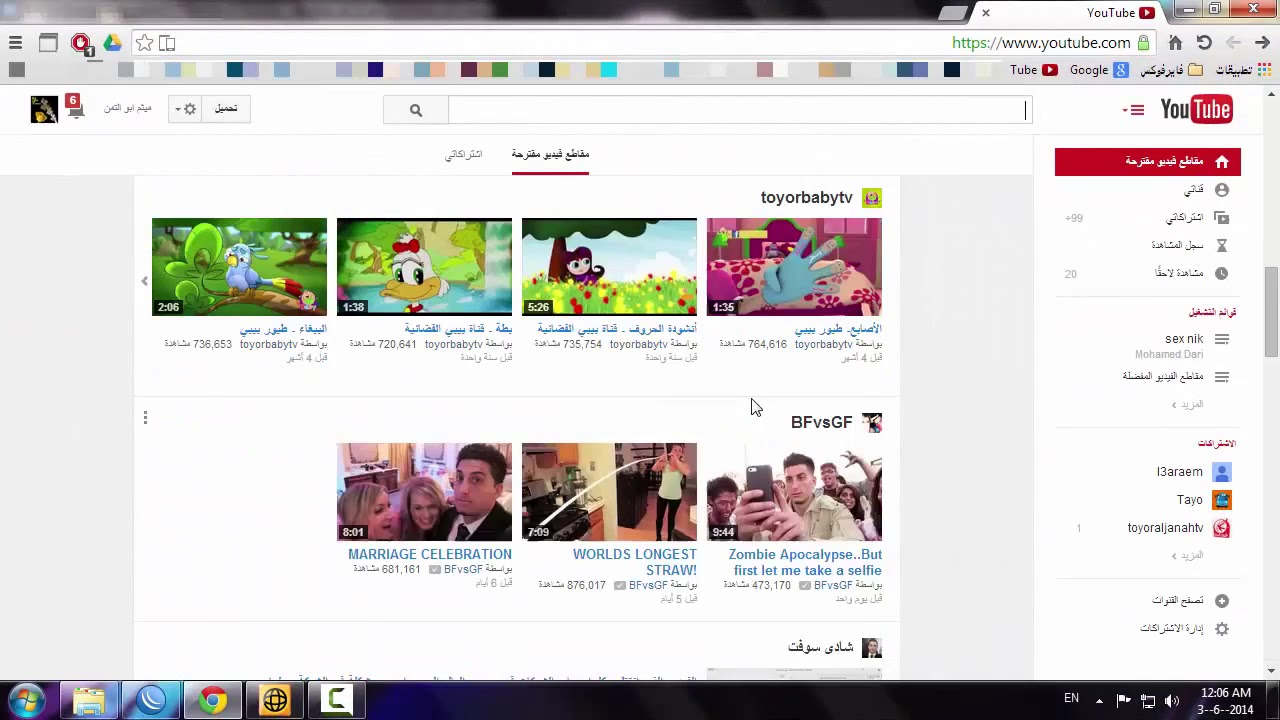1280x720 pixels.
Task: Open the Watch Later clock icon in sidebar
Action: tap(1221, 273)
